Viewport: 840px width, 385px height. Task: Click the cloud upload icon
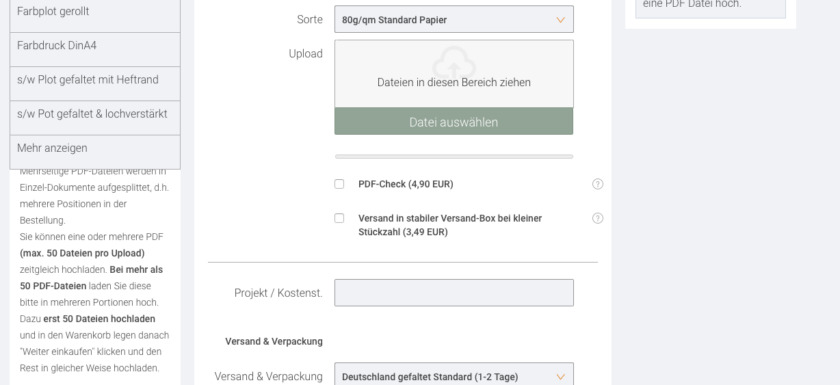tap(454, 63)
